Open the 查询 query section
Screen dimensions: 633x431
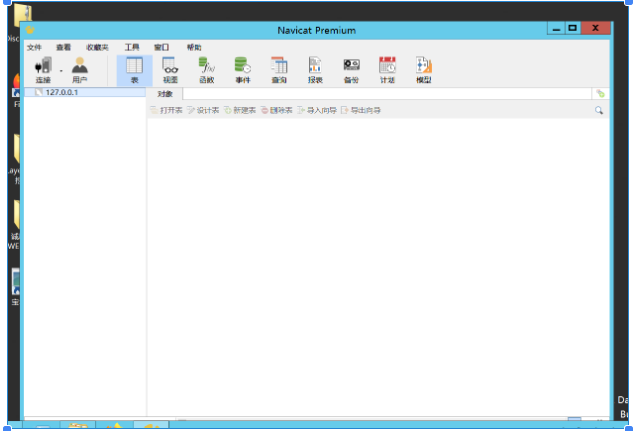[x=279, y=70]
